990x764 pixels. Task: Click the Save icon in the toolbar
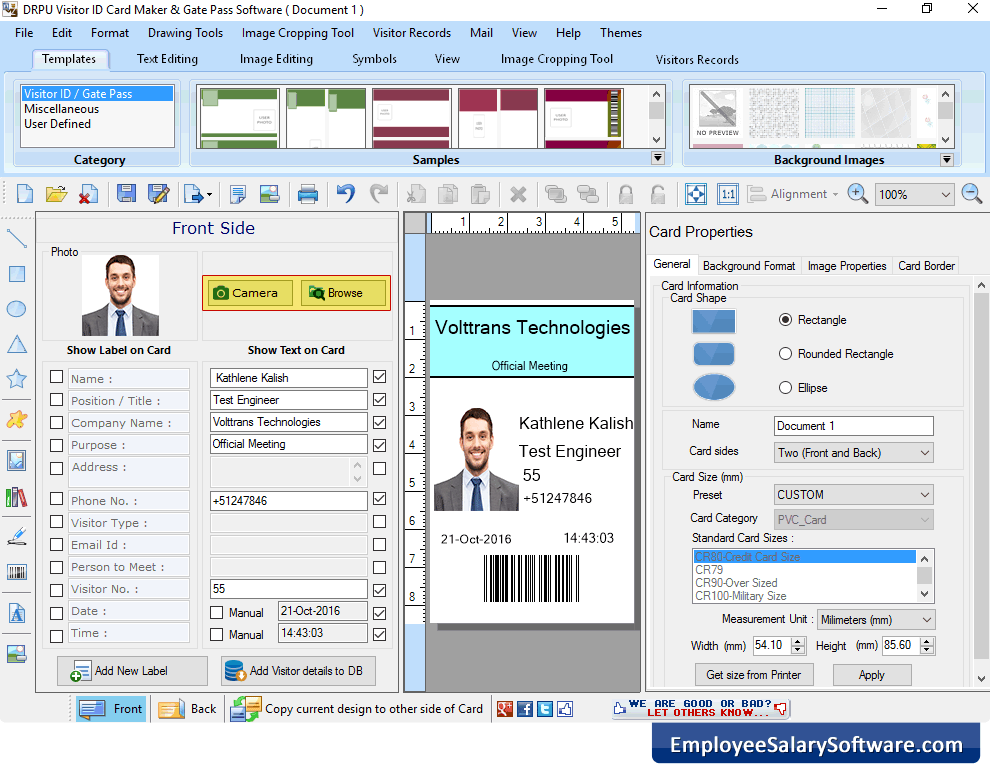pyautogui.click(x=126, y=194)
